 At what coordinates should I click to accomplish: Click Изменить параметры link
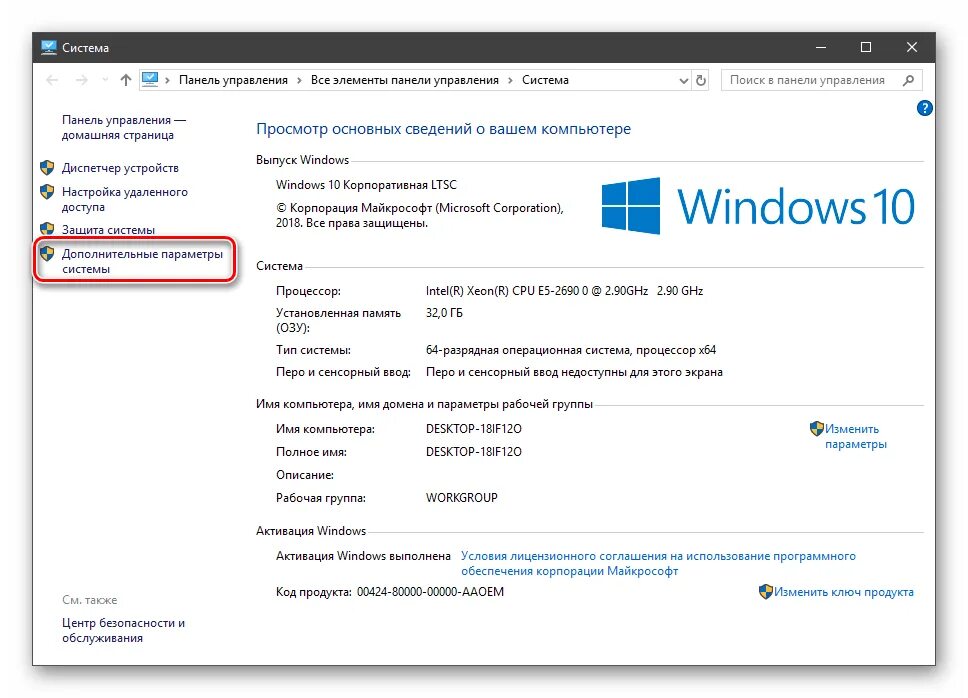pos(856,436)
